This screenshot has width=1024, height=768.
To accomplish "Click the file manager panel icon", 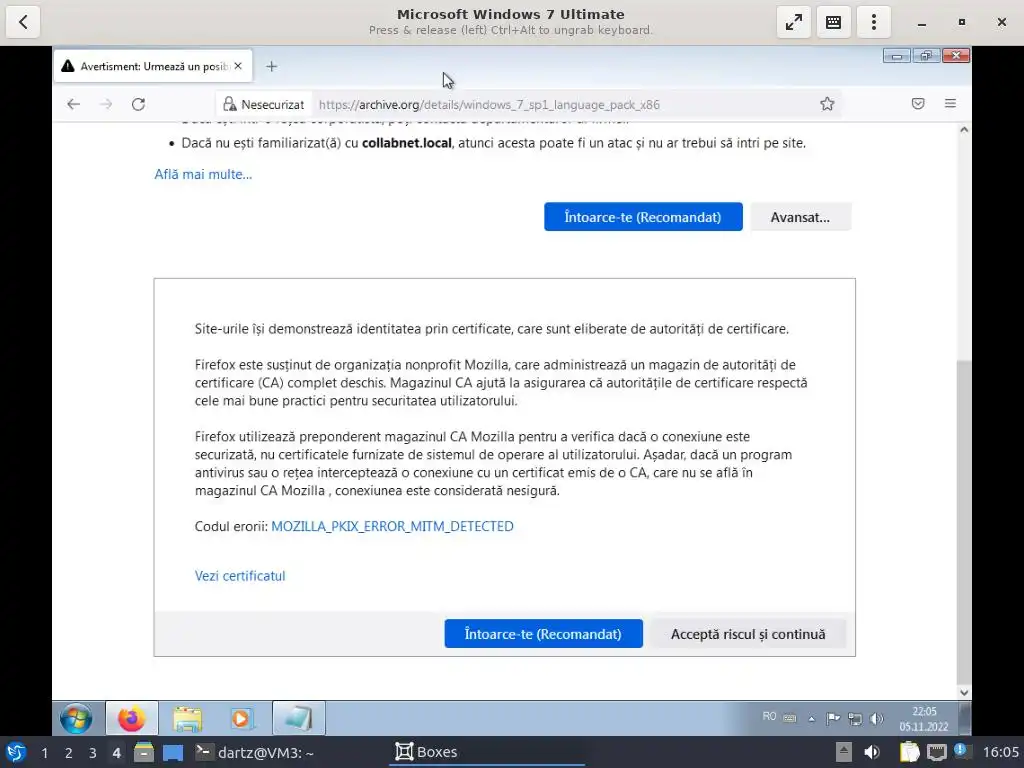I will [x=144, y=752].
